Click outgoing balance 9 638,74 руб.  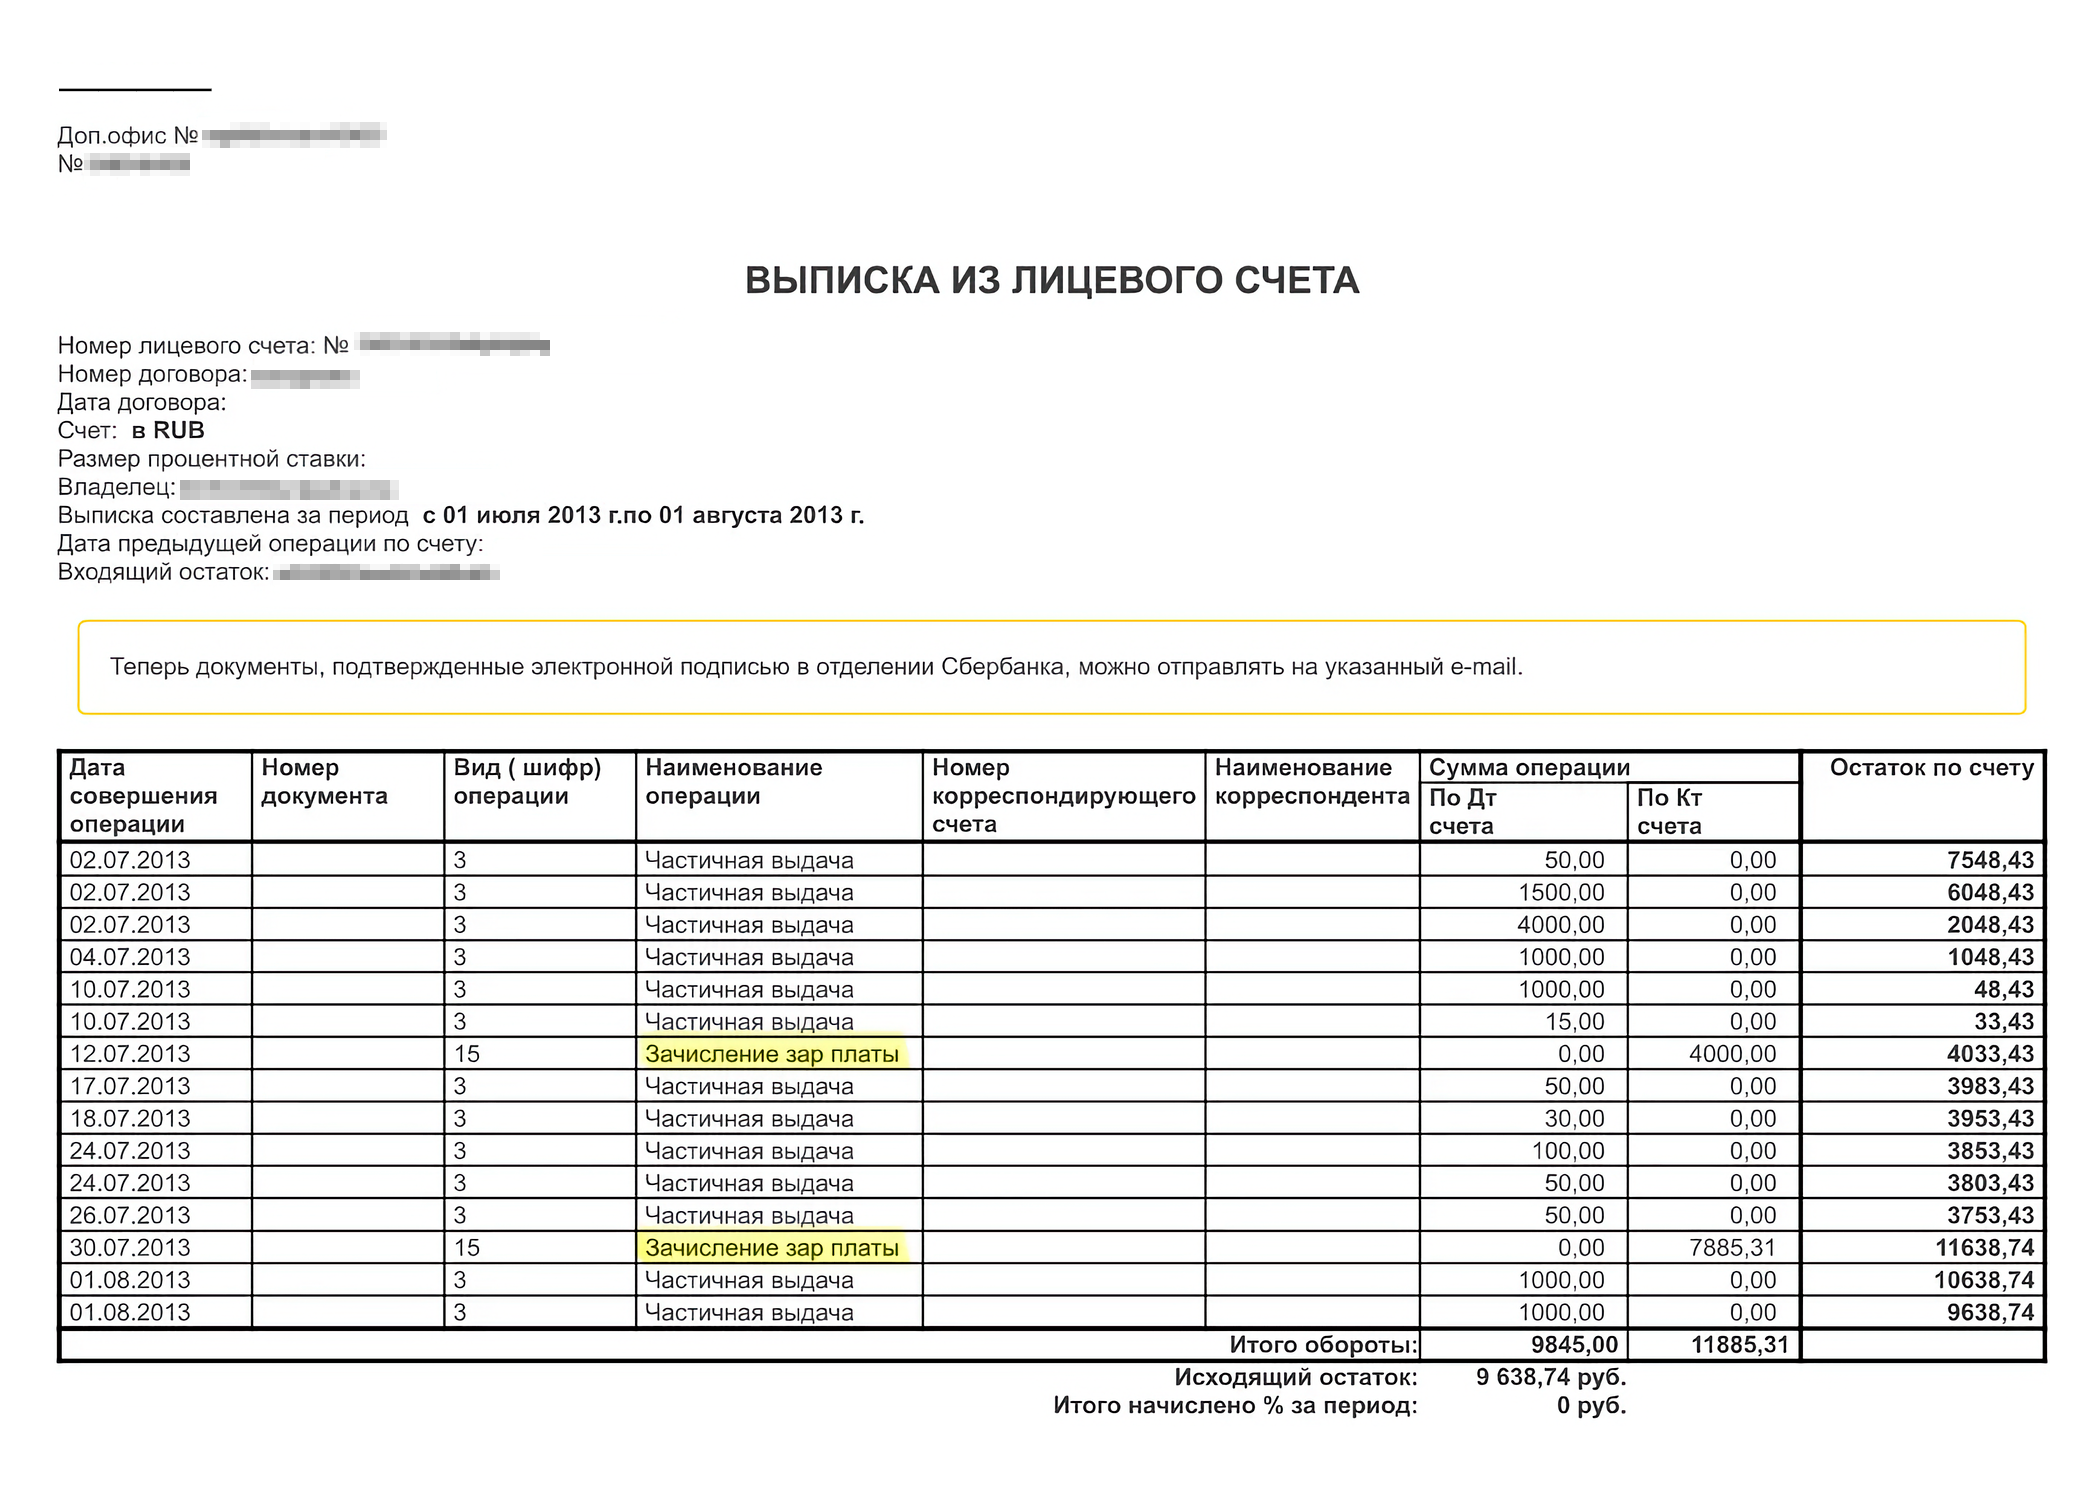(1551, 1378)
